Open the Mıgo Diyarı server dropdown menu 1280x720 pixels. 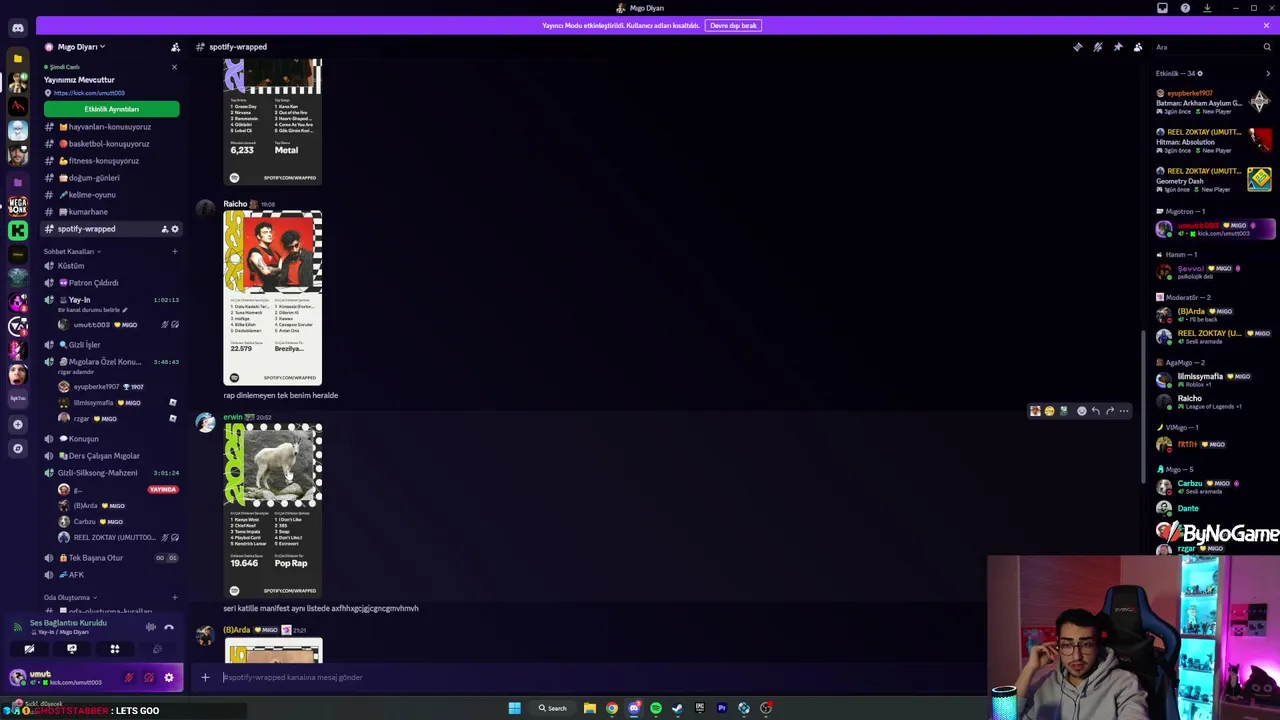[81, 47]
